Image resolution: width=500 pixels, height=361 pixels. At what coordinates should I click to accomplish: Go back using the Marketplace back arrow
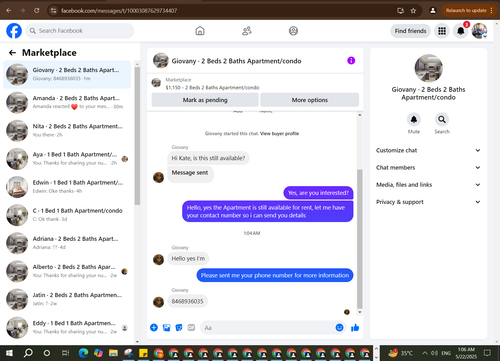point(12,53)
